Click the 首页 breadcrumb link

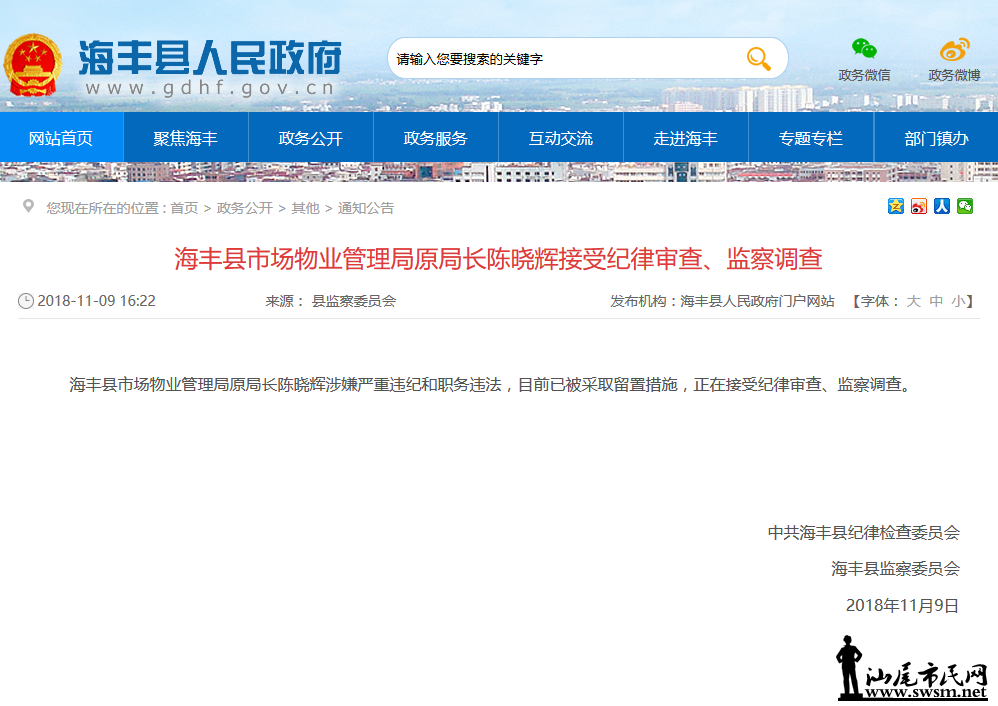pos(184,208)
